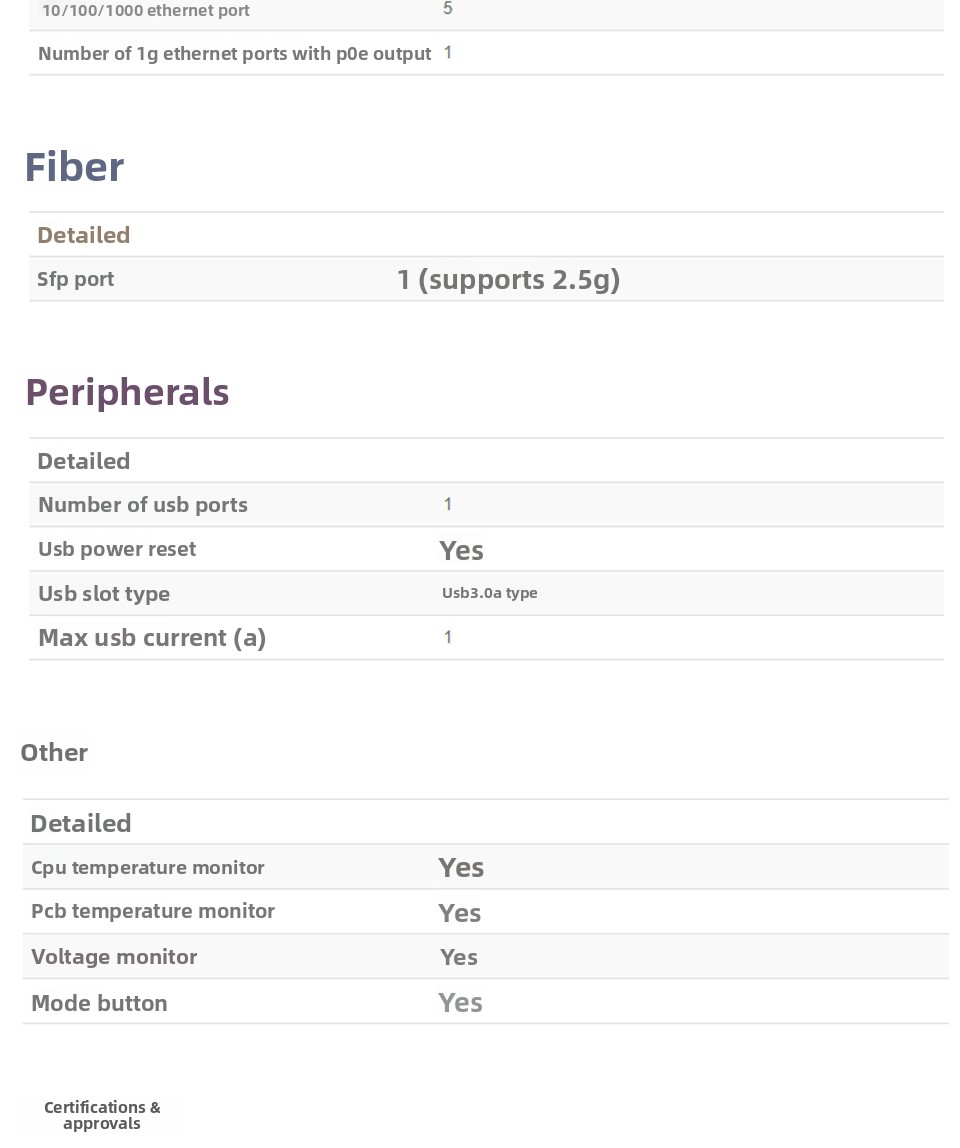
Task: Select the Yes value beside Mode button
Action: pyautogui.click(x=460, y=1003)
